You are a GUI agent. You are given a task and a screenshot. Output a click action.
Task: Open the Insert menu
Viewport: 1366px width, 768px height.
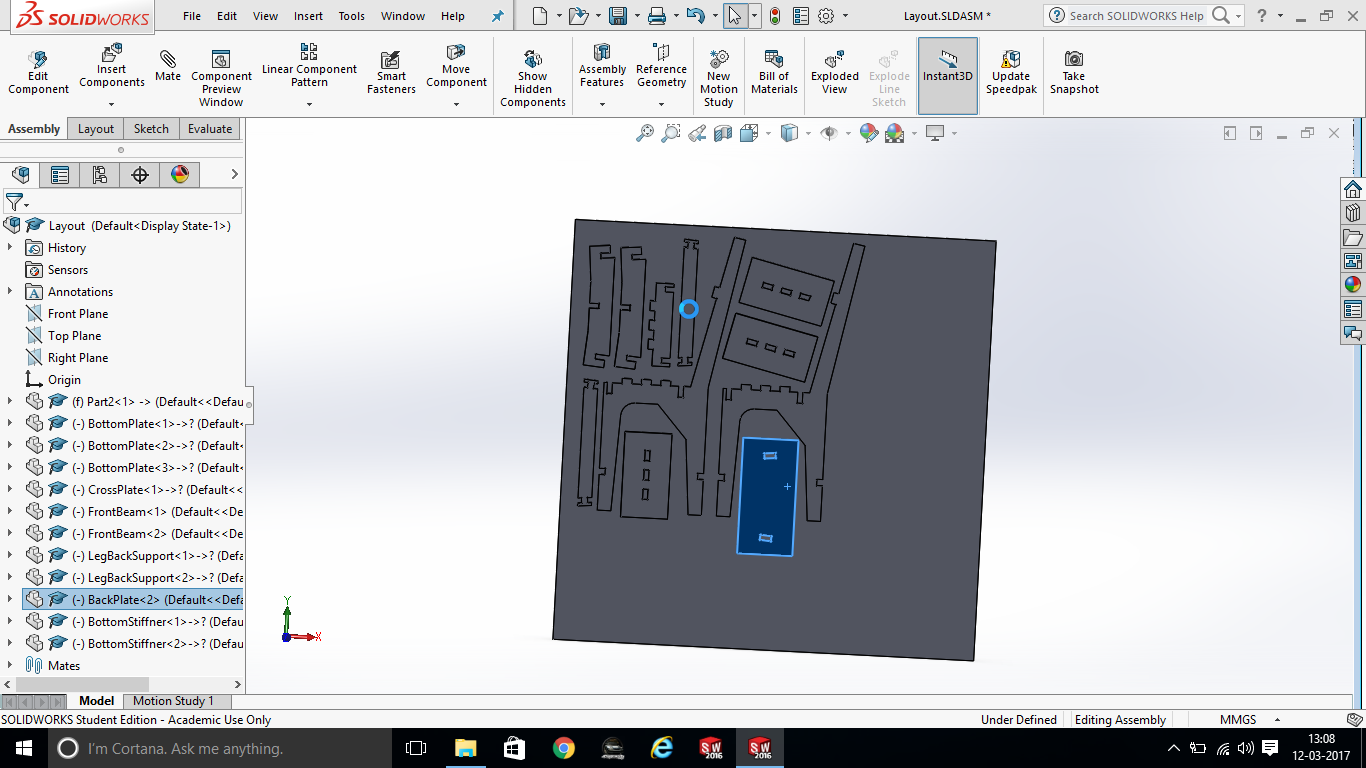308,16
